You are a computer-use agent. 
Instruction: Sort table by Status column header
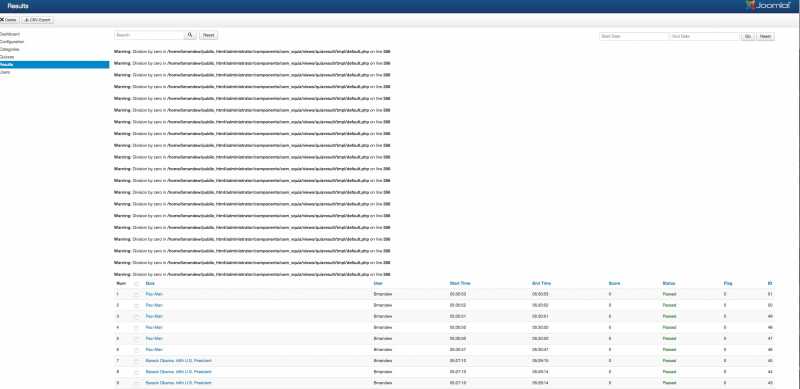pyautogui.click(x=669, y=283)
